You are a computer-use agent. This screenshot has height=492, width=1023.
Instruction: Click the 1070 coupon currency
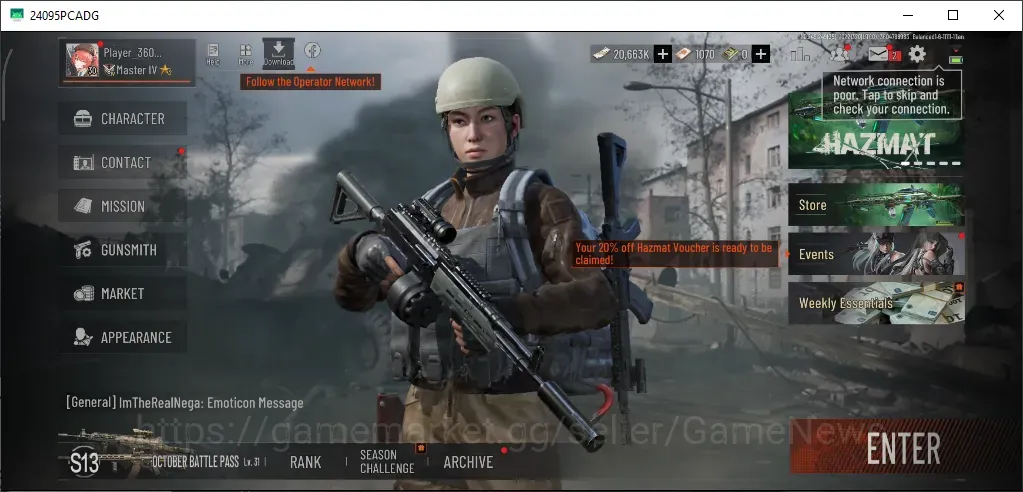[695, 54]
